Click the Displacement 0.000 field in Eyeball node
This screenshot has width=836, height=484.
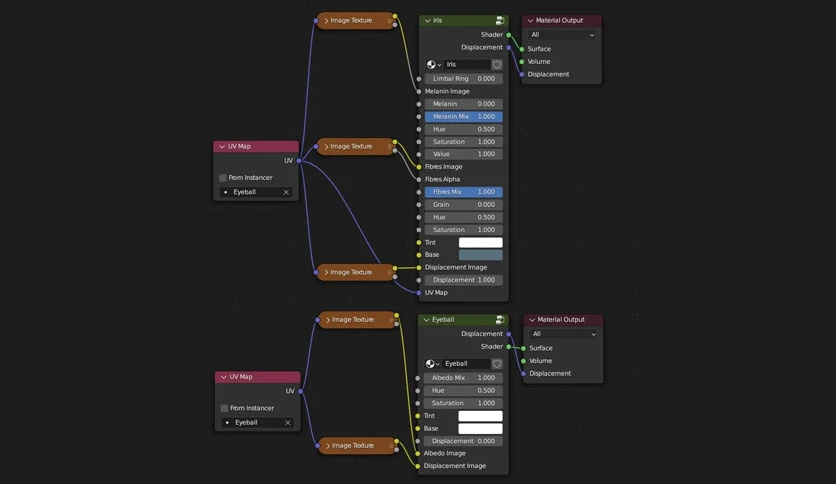pos(462,441)
